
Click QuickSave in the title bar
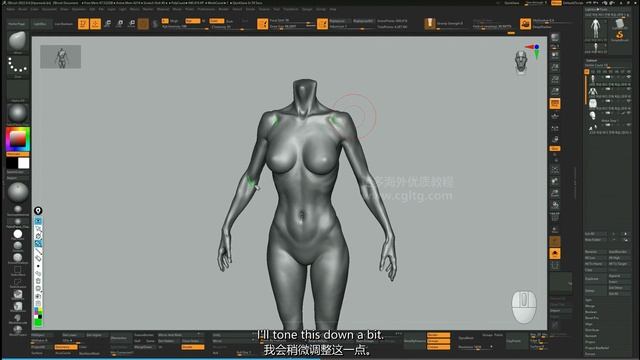(512, 3)
